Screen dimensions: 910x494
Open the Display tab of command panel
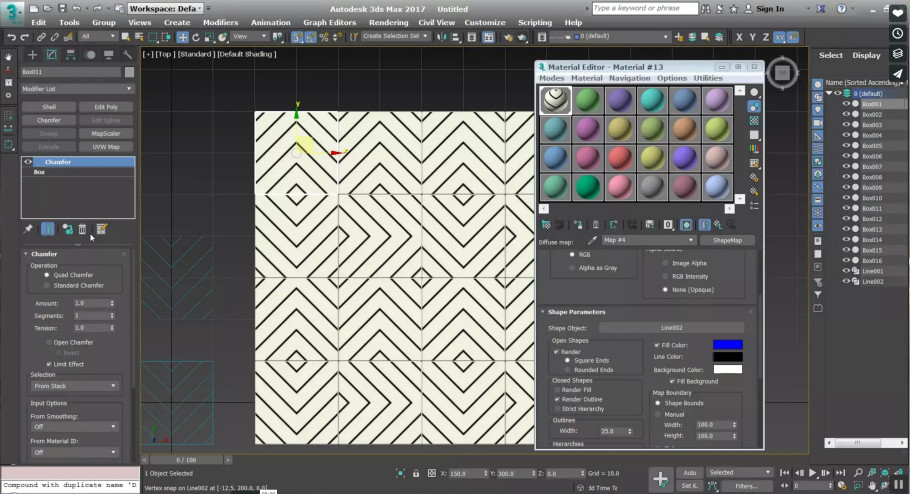[109, 55]
